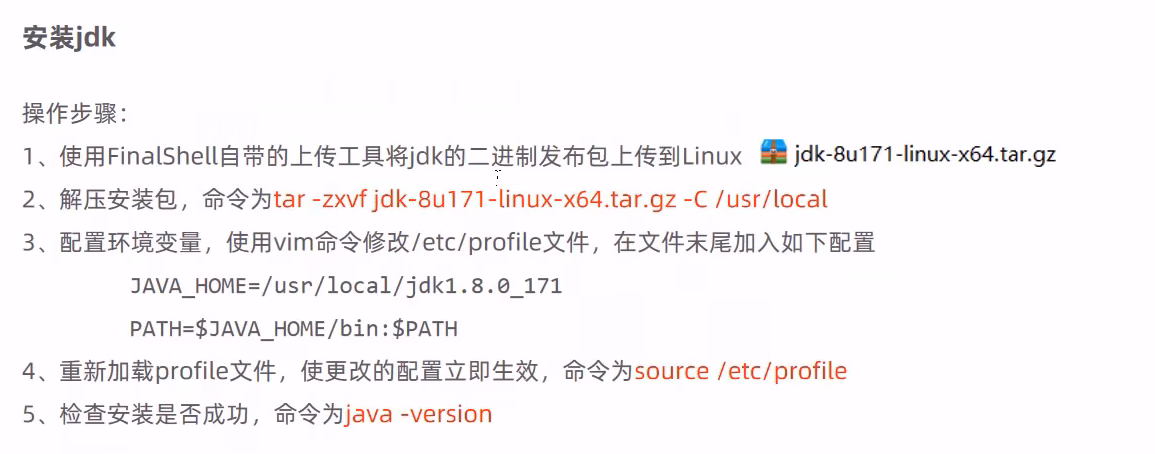Click the PATH=$JAVA_HOME/bin:$PATH line

(x=294, y=329)
